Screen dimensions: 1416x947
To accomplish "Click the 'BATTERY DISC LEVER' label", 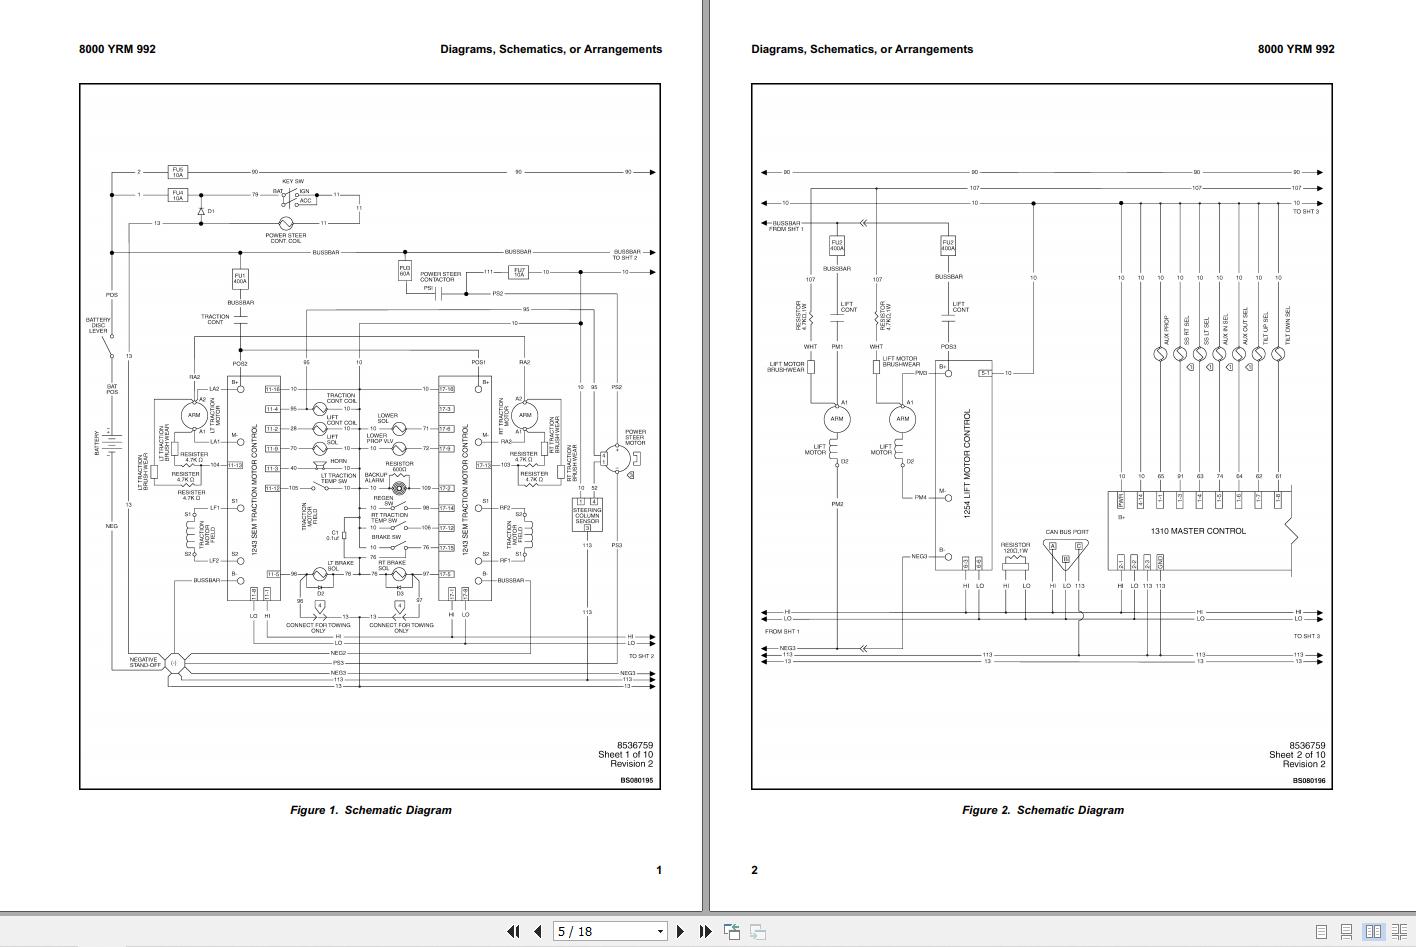I will tap(98, 325).
